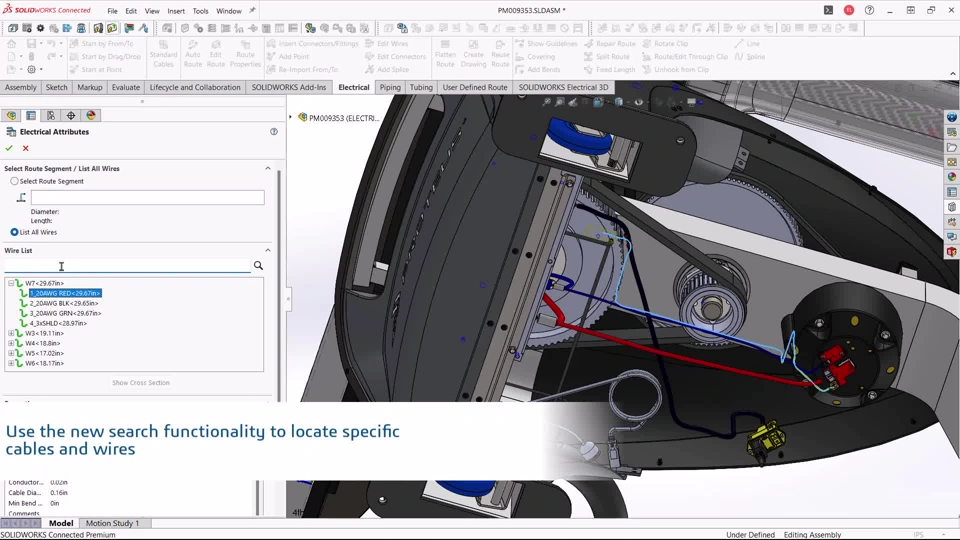Open the Motion Study 1 tab
The height and width of the screenshot is (540, 960).
click(113, 523)
